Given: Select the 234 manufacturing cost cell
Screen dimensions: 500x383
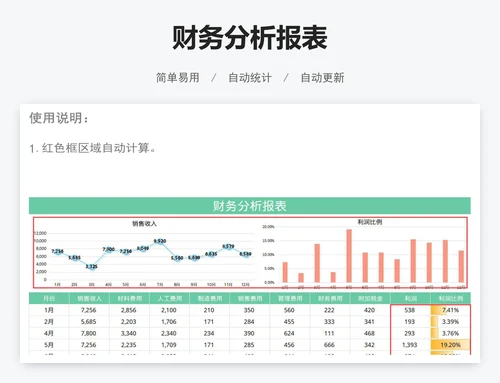Looking at the screenshot, I should (x=209, y=333).
